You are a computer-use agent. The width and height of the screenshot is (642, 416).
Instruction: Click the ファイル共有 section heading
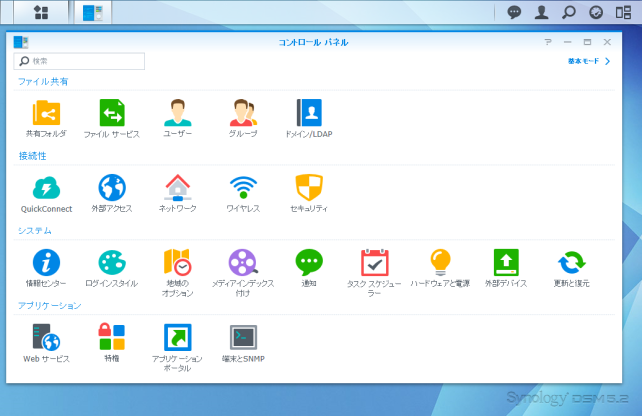pos(43,81)
